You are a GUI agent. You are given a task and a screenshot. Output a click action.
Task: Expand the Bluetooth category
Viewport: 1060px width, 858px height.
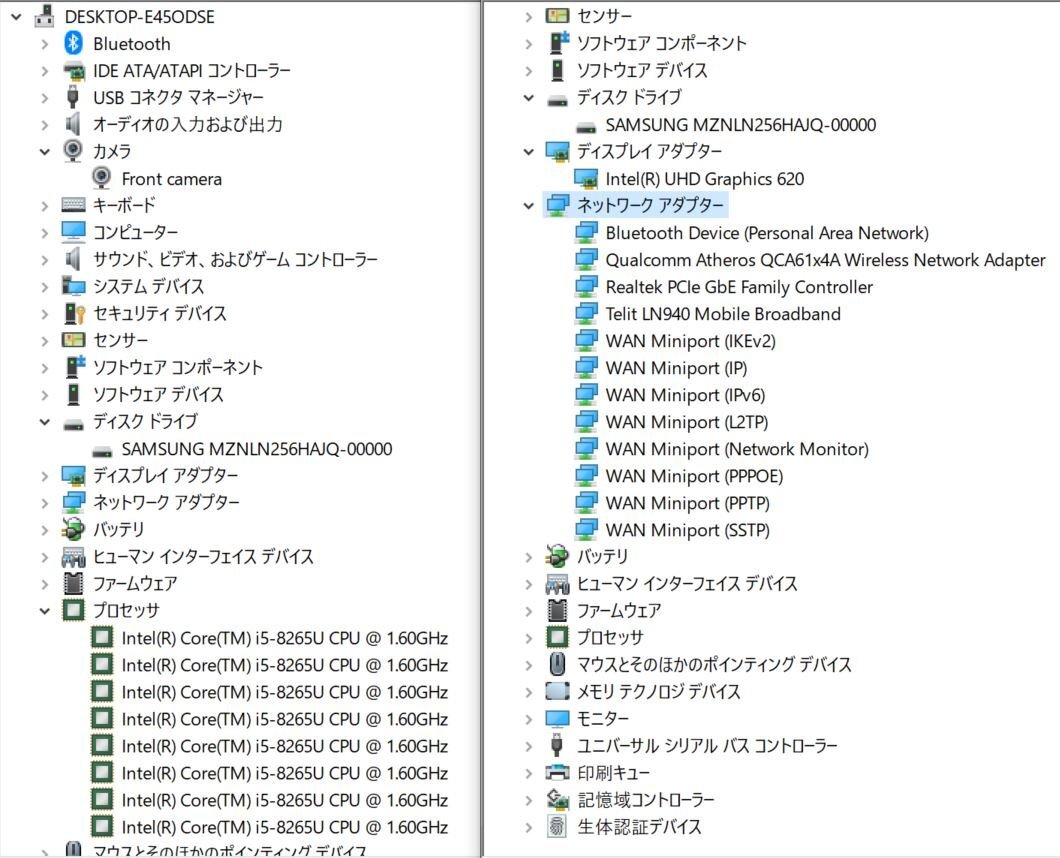click(x=45, y=44)
